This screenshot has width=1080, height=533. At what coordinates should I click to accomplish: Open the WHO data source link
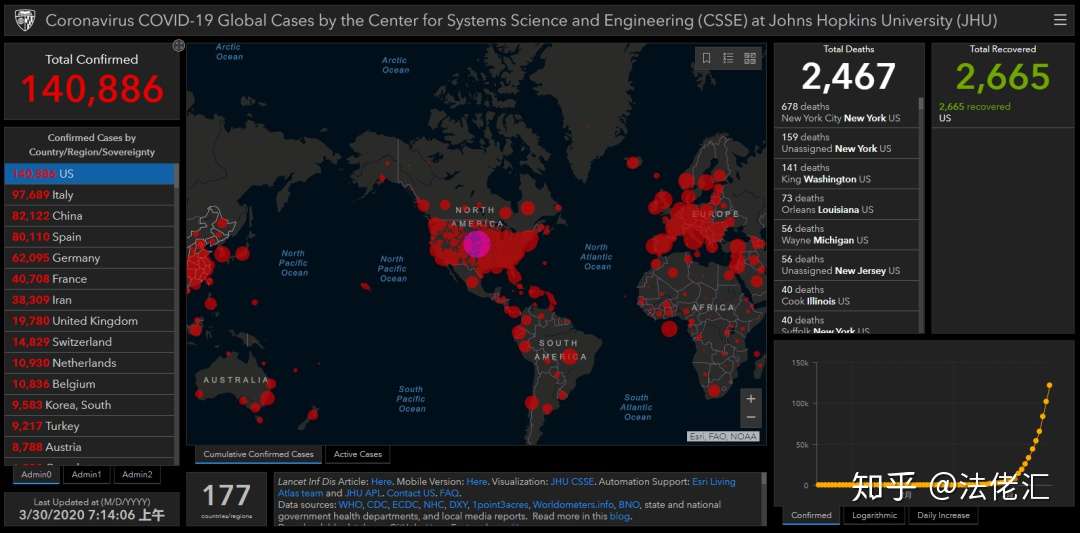350,505
